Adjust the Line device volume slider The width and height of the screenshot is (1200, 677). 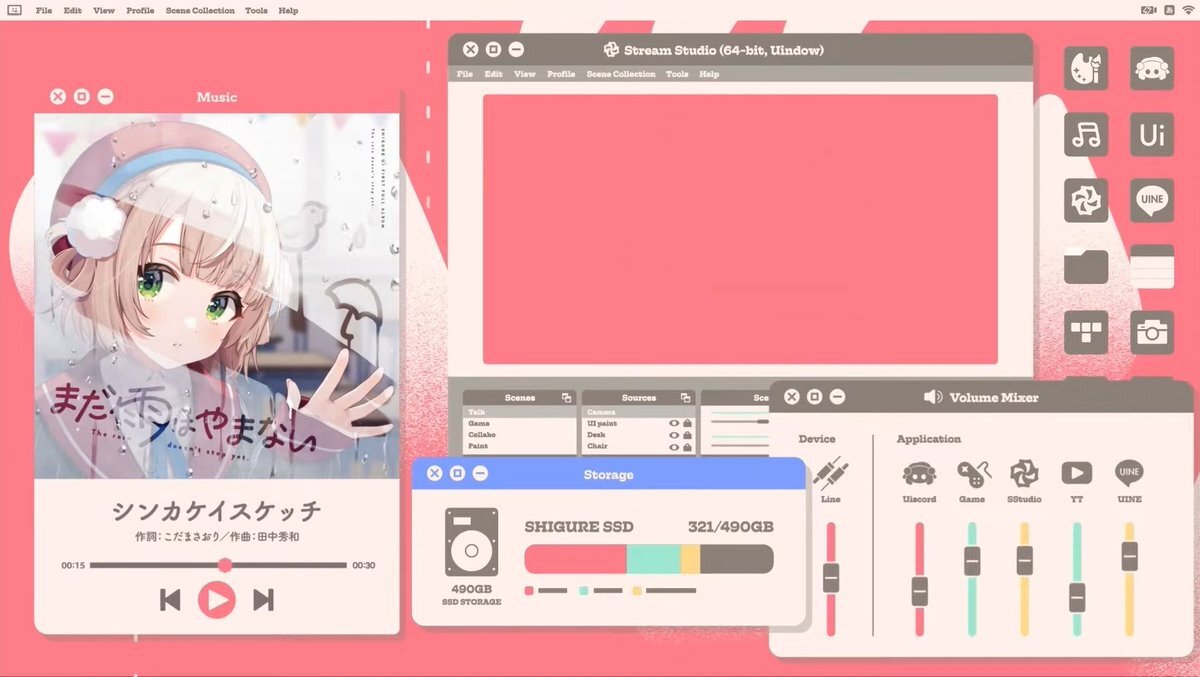click(x=830, y=578)
